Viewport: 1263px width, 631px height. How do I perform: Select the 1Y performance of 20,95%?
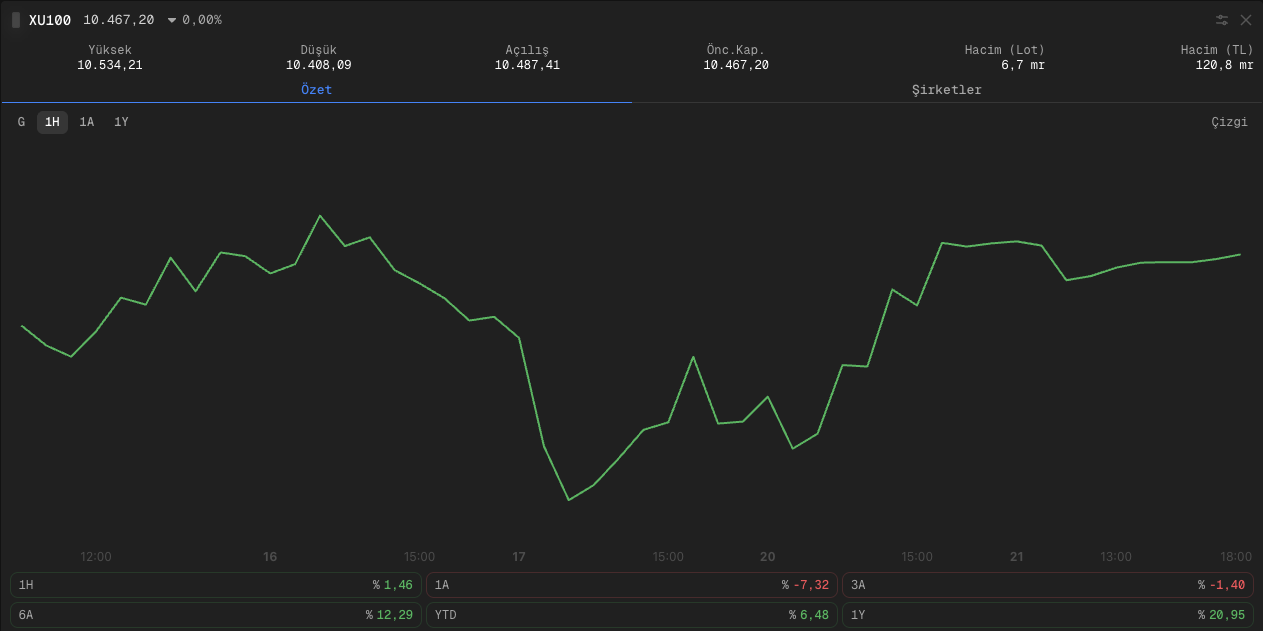pos(1048,615)
